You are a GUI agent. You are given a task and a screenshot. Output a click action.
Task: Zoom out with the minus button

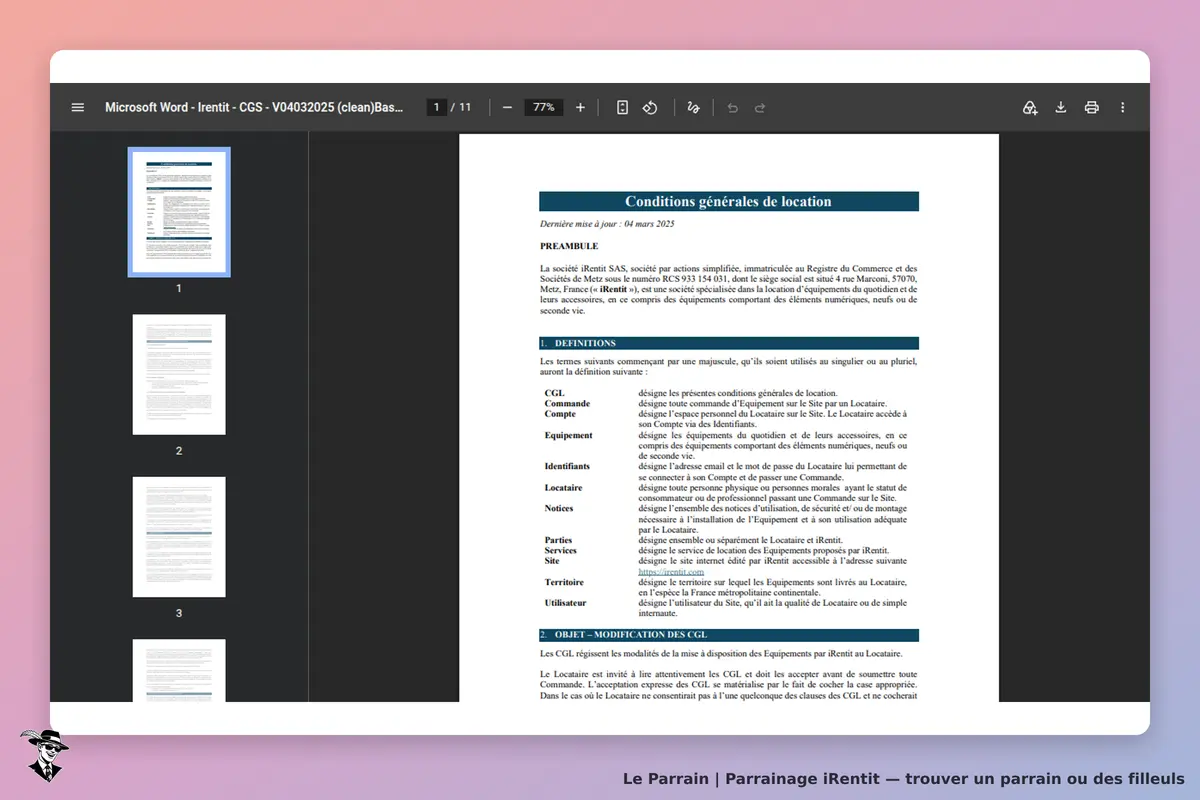pos(507,107)
